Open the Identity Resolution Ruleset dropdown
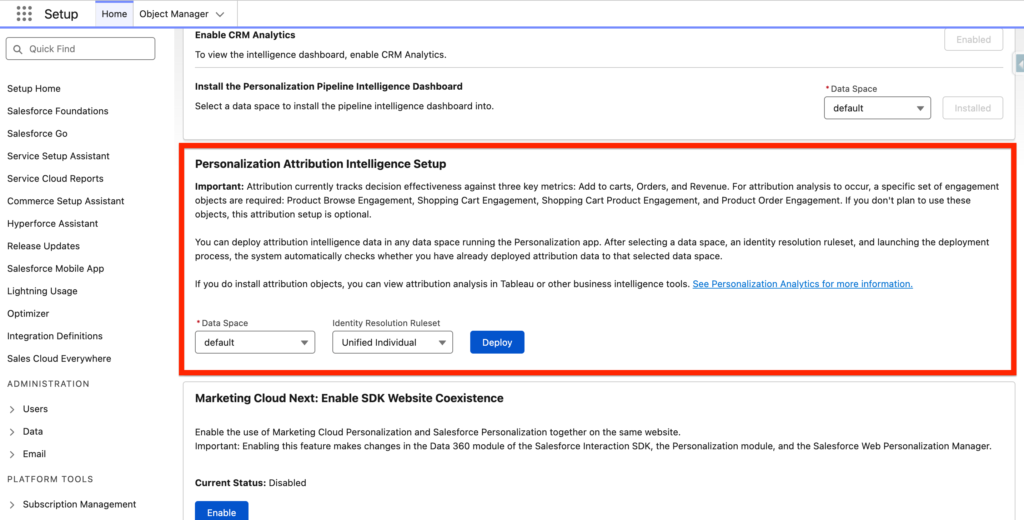 coord(392,343)
